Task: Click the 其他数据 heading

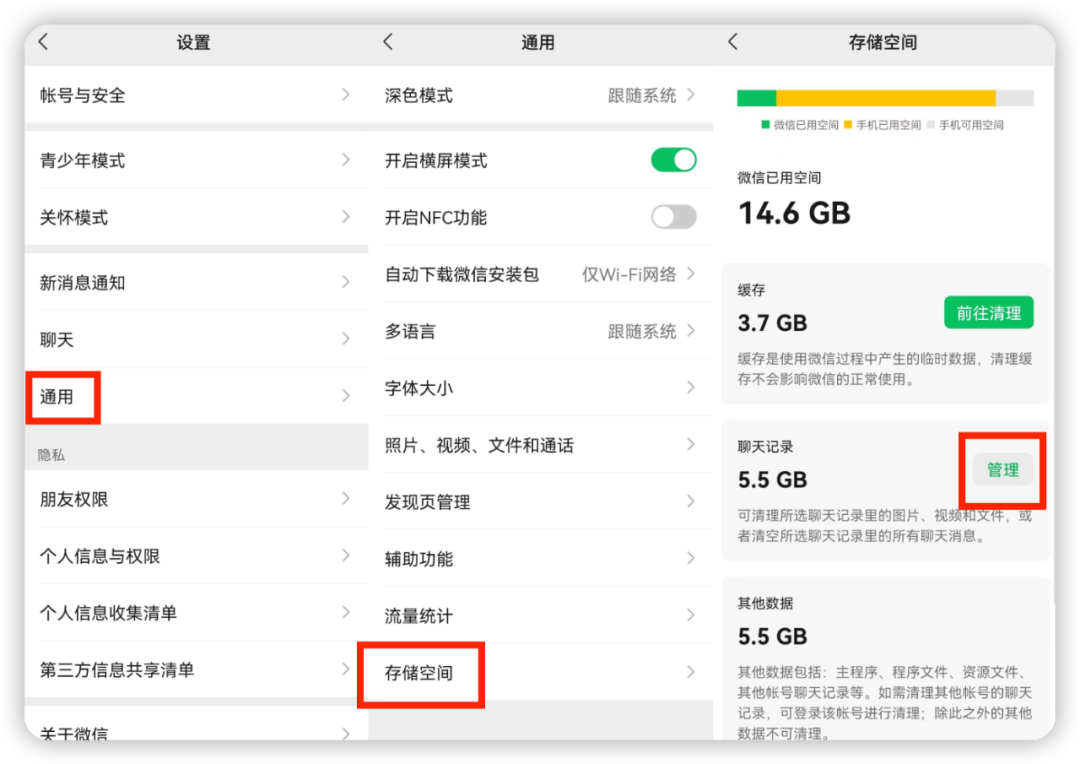Action: pyautogui.click(x=765, y=603)
